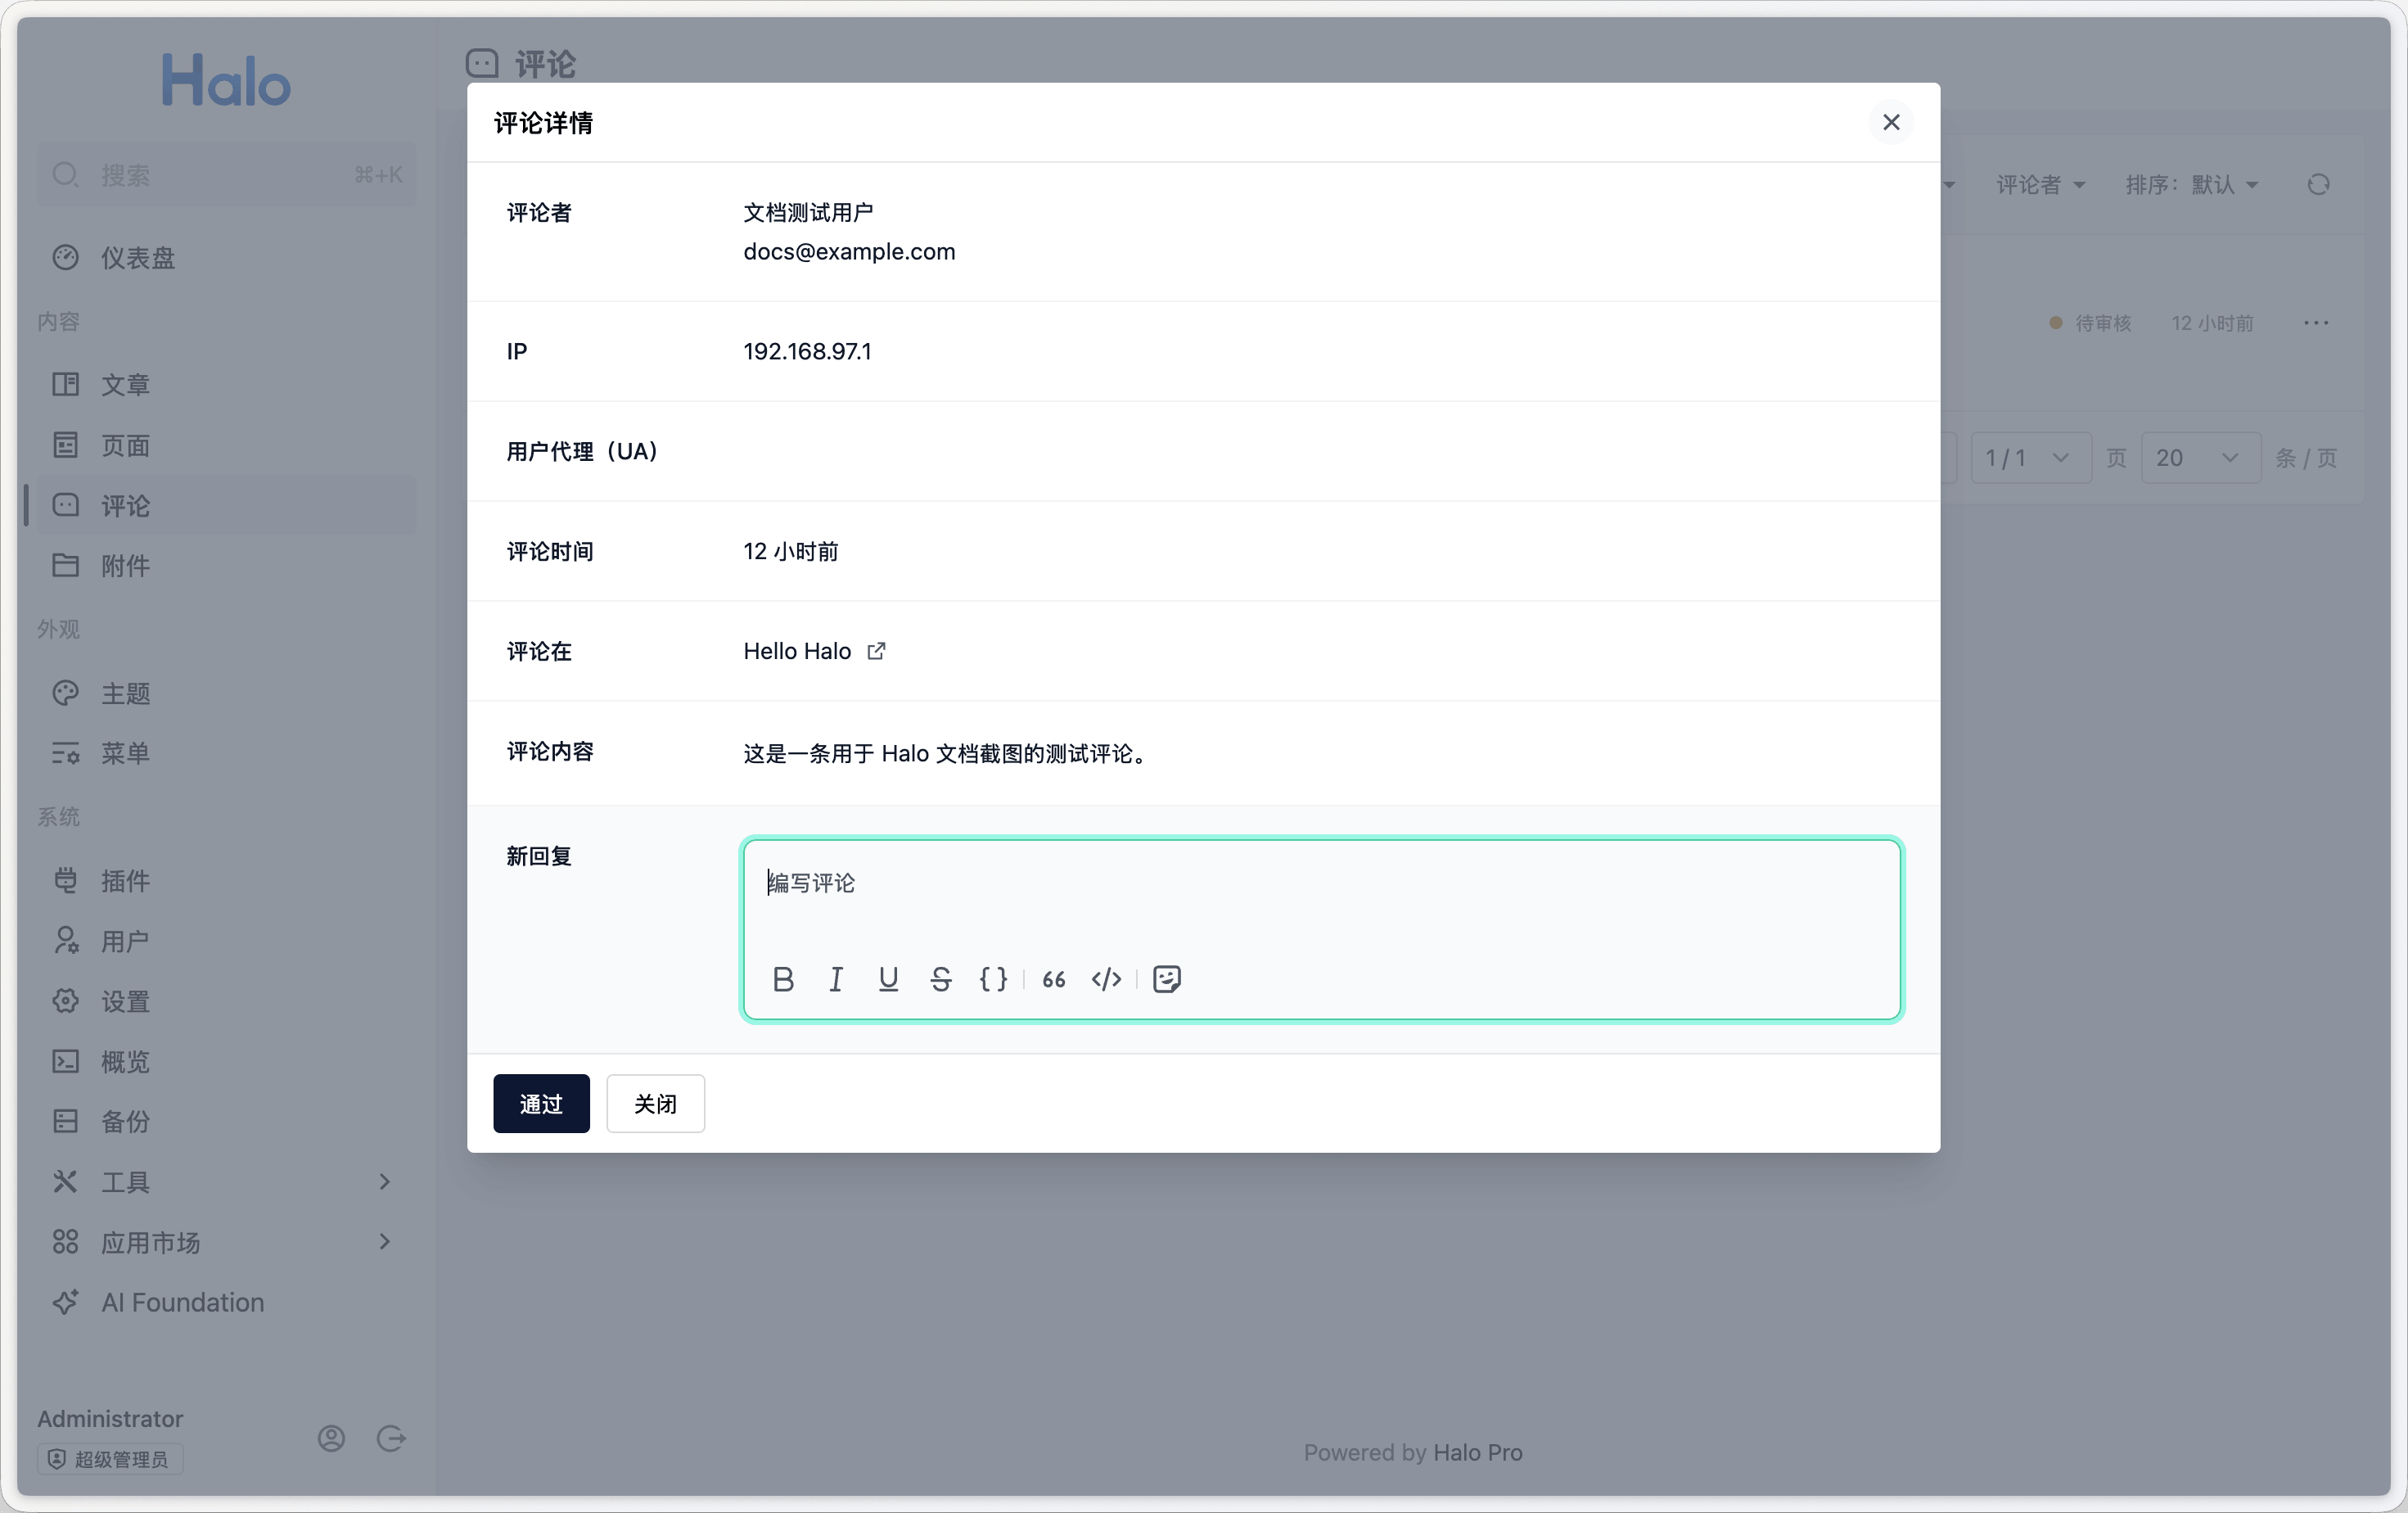Image resolution: width=2408 pixels, height=1513 pixels.
Task: Open the page number 1 / 1 dropdown
Action: tap(2030, 457)
